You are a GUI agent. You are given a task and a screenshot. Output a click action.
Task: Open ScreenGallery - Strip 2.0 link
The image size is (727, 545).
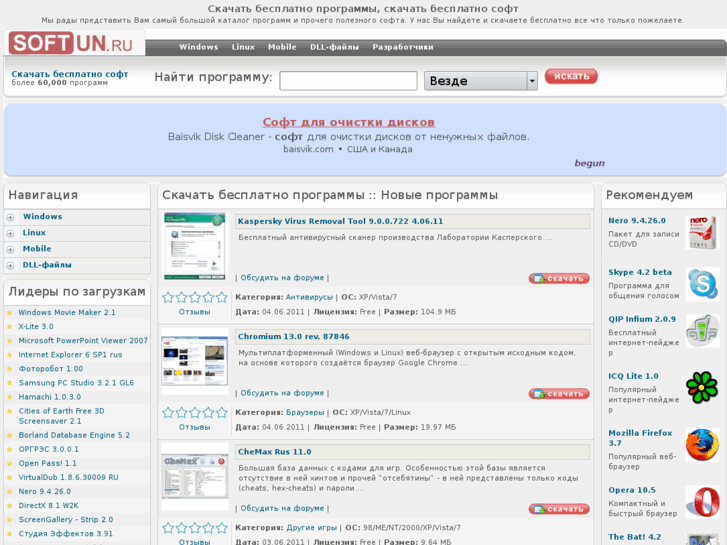tap(66, 519)
